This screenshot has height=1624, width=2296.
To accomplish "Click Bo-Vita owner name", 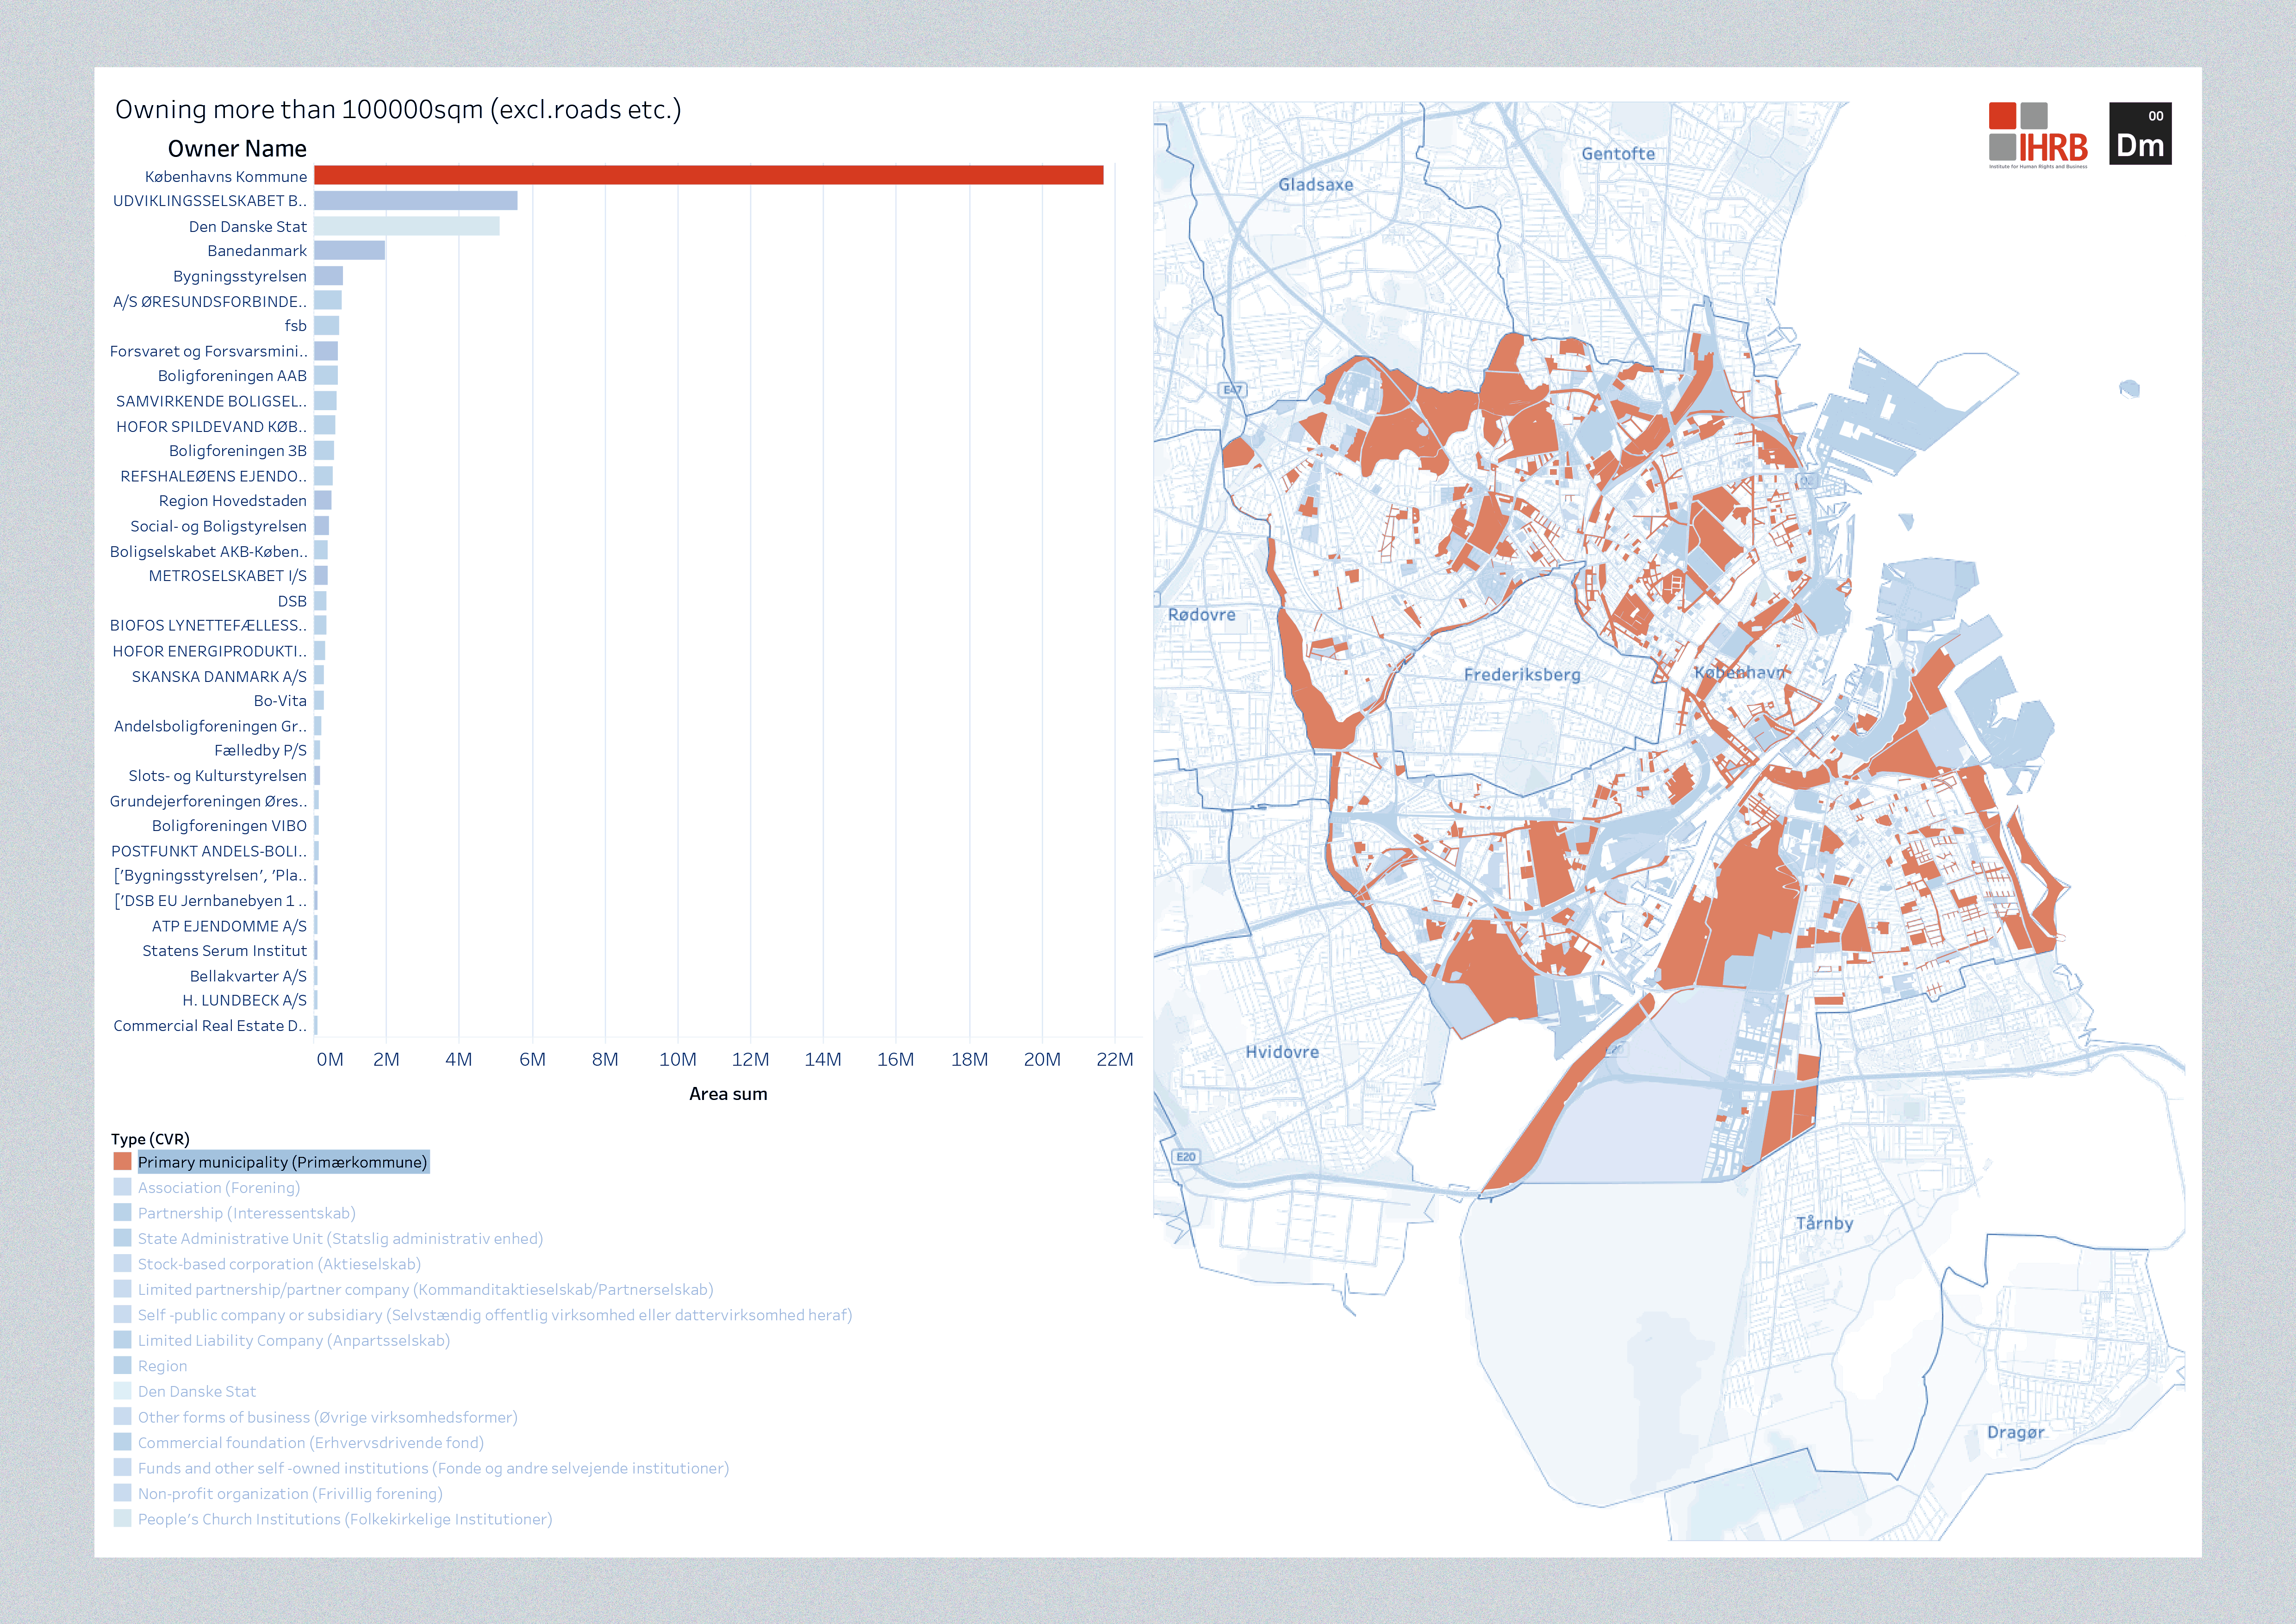I will pyautogui.click(x=281, y=701).
